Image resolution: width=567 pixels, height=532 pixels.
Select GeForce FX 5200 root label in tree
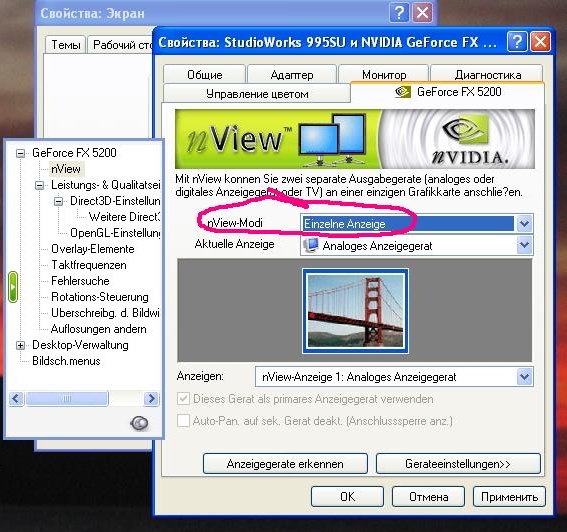pos(74,153)
